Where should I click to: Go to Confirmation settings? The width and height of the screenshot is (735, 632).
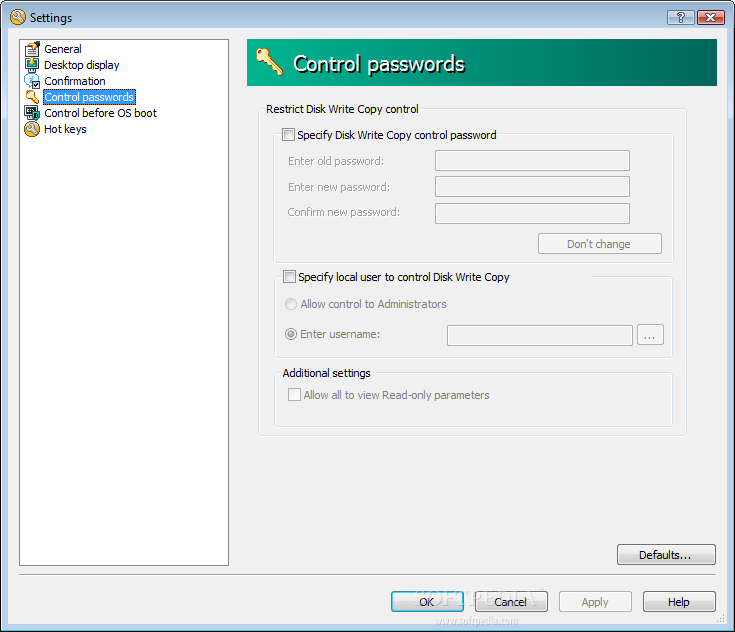tap(75, 81)
